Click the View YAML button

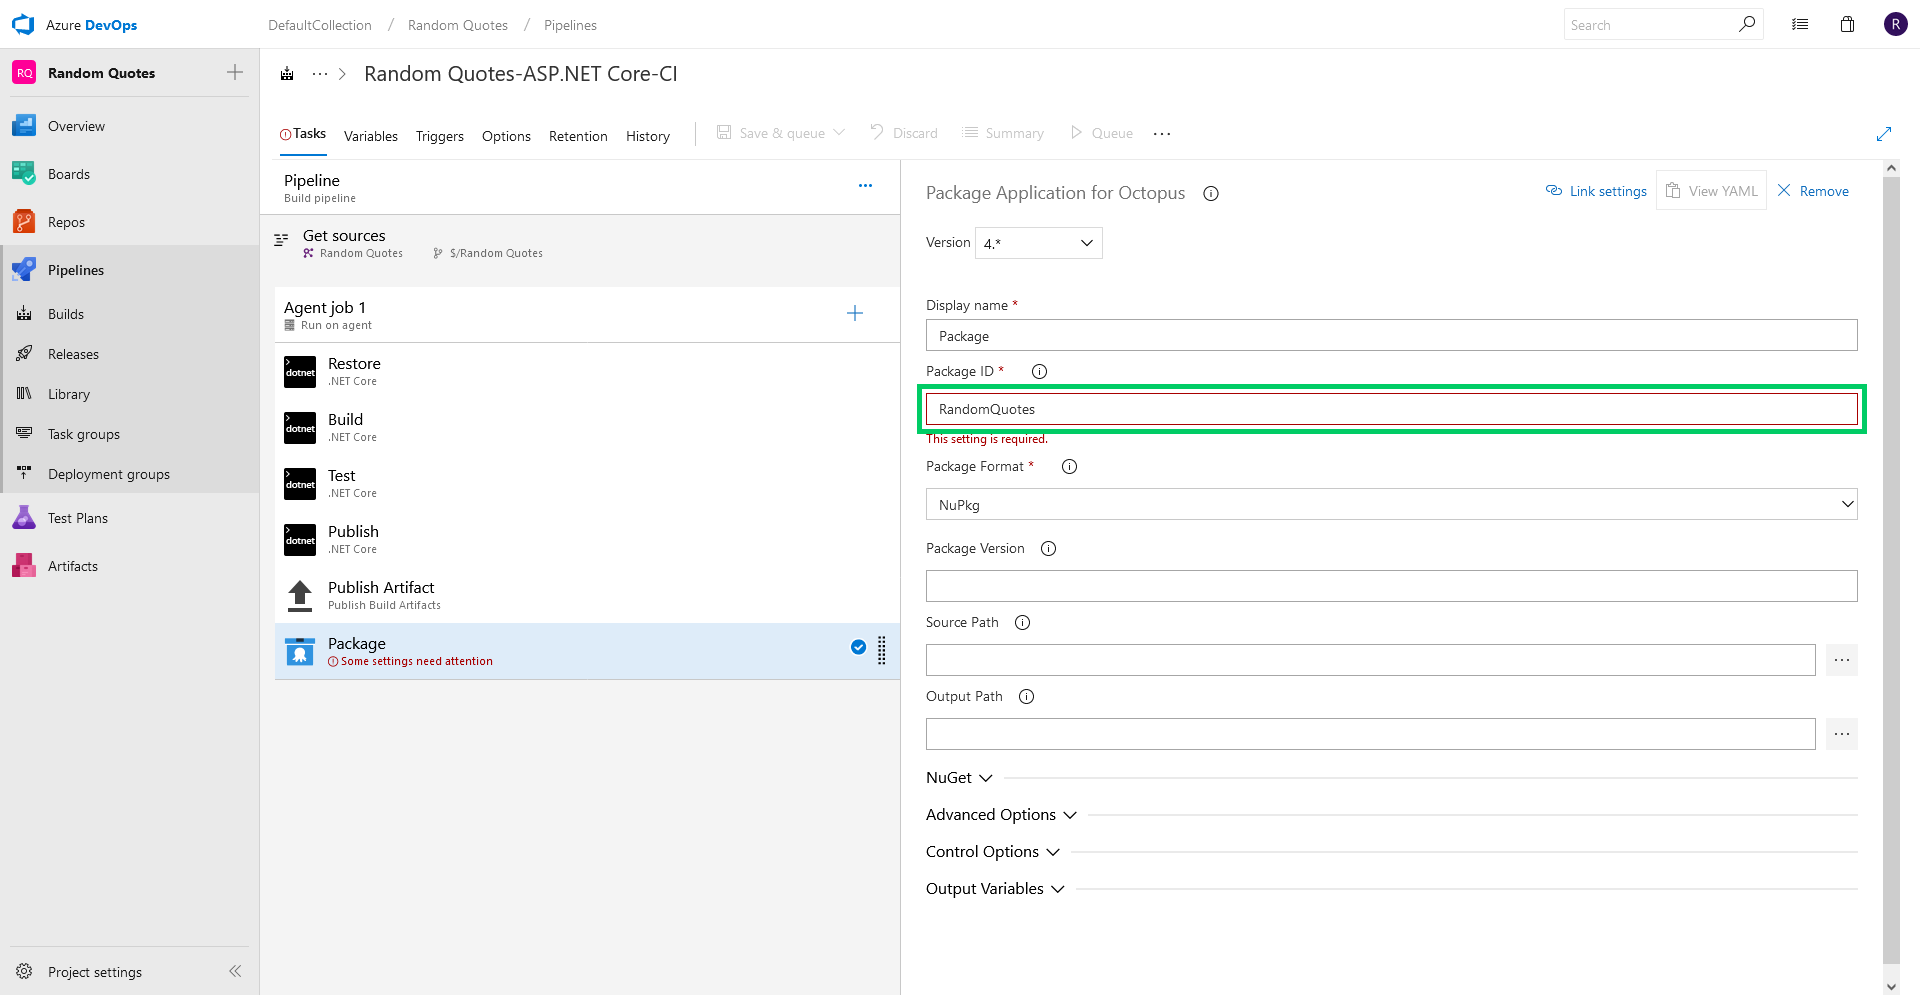[1711, 191]
